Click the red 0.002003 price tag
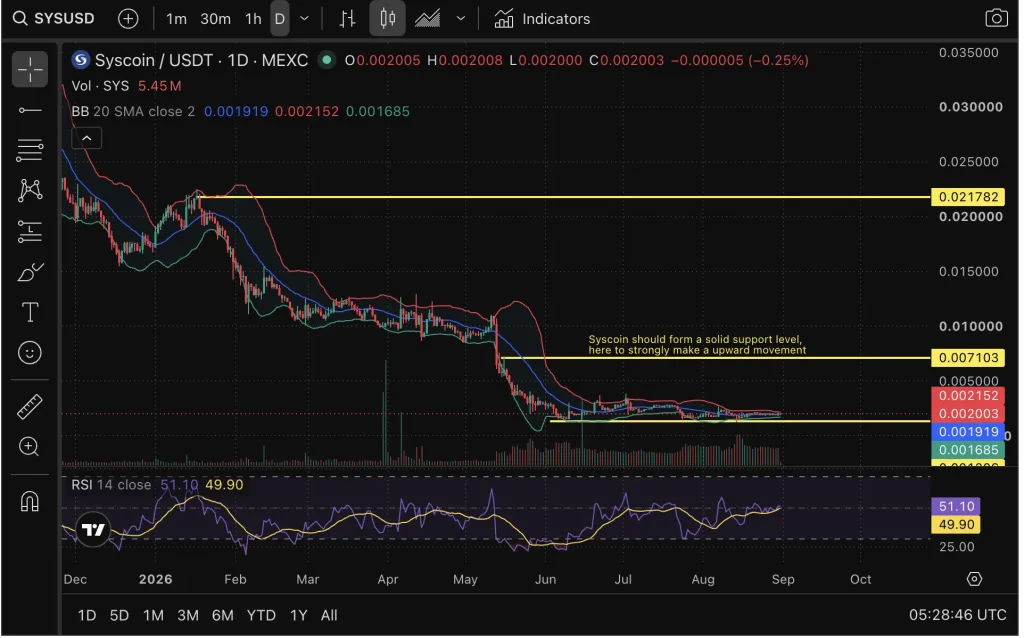This screenshot has height=638, width=1024. 968,413
